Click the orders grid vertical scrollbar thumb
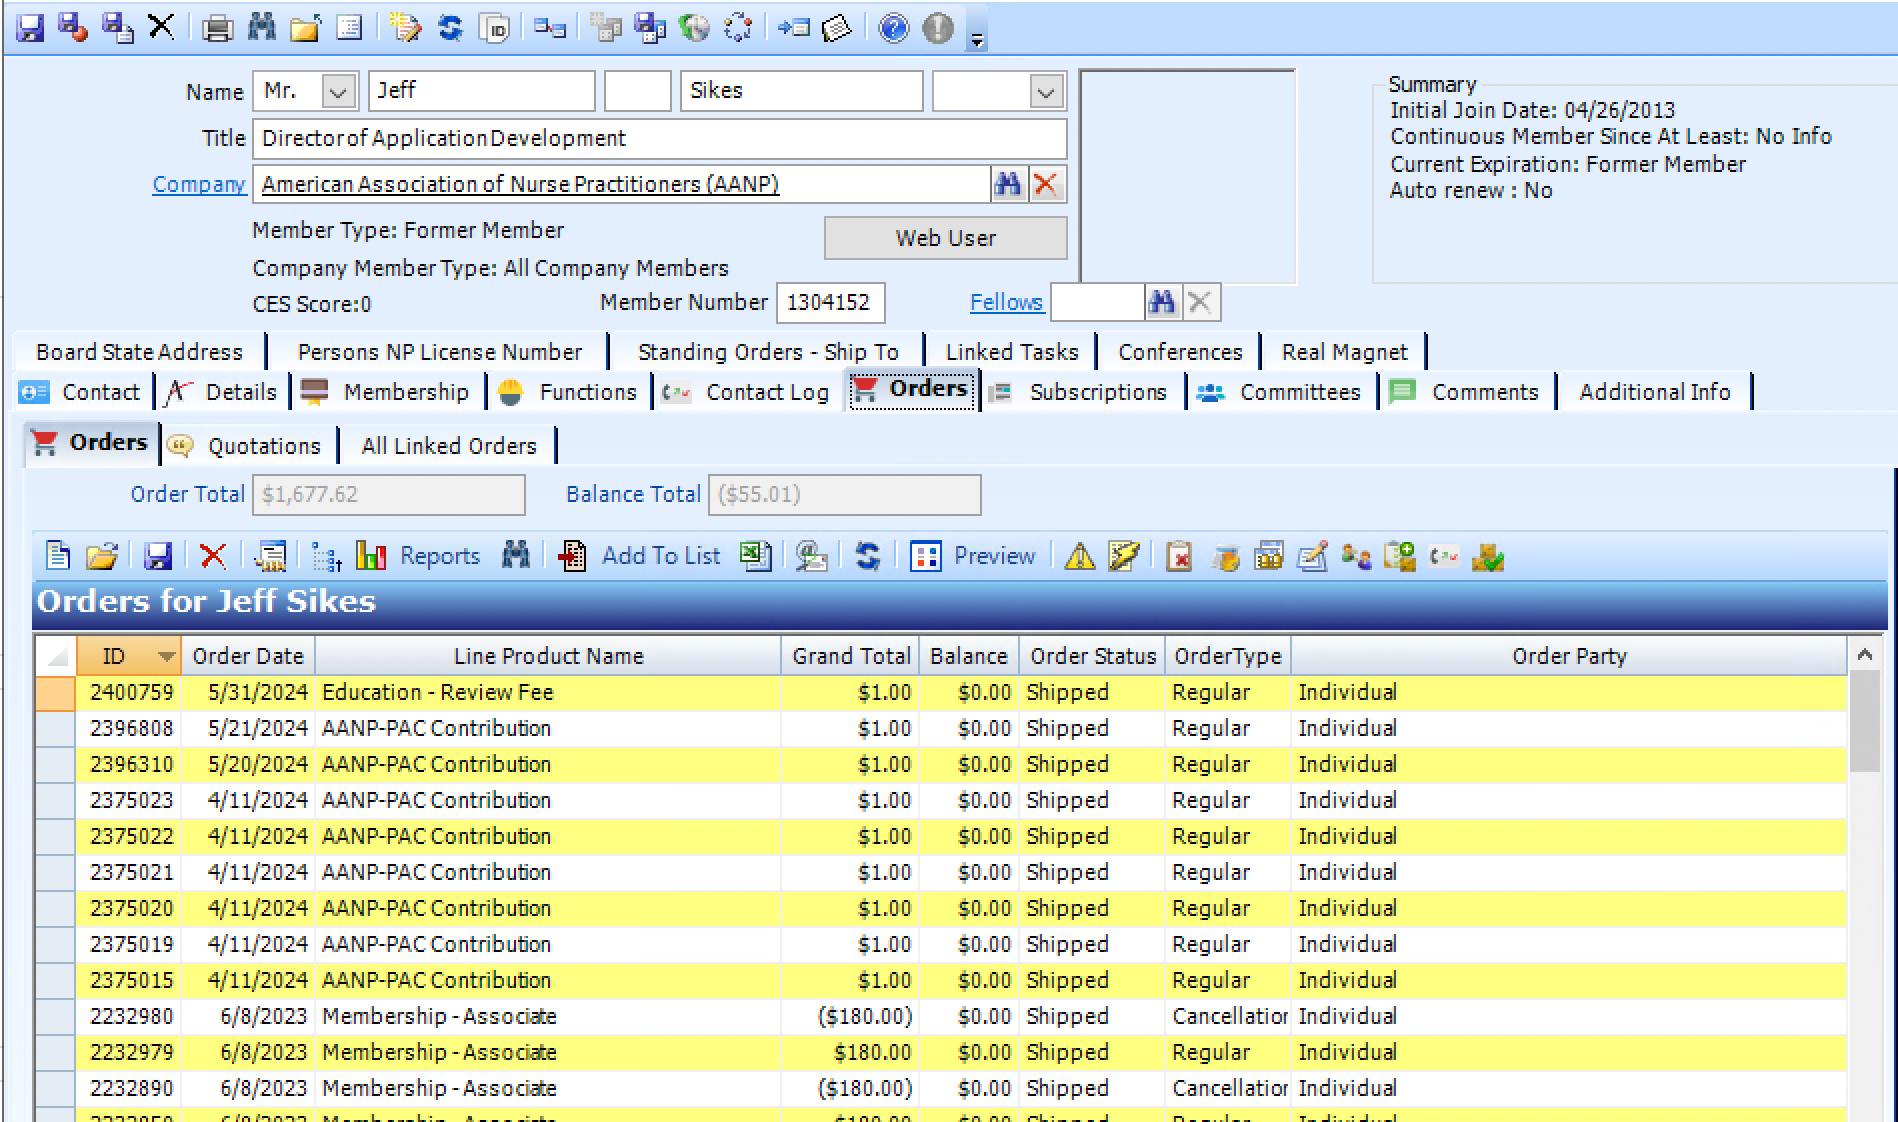Screen dimensions: 1898x1122 coord(1864,722)
